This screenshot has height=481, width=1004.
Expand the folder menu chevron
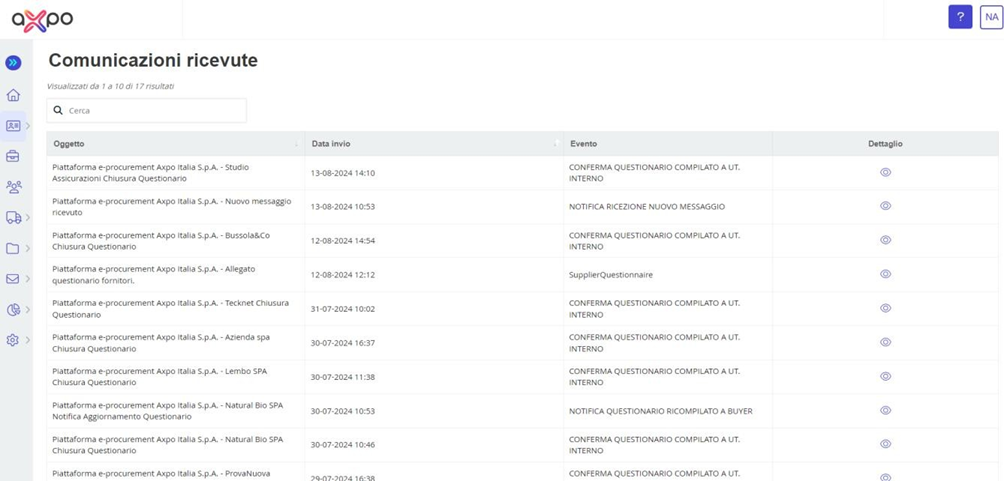point(28,248)
